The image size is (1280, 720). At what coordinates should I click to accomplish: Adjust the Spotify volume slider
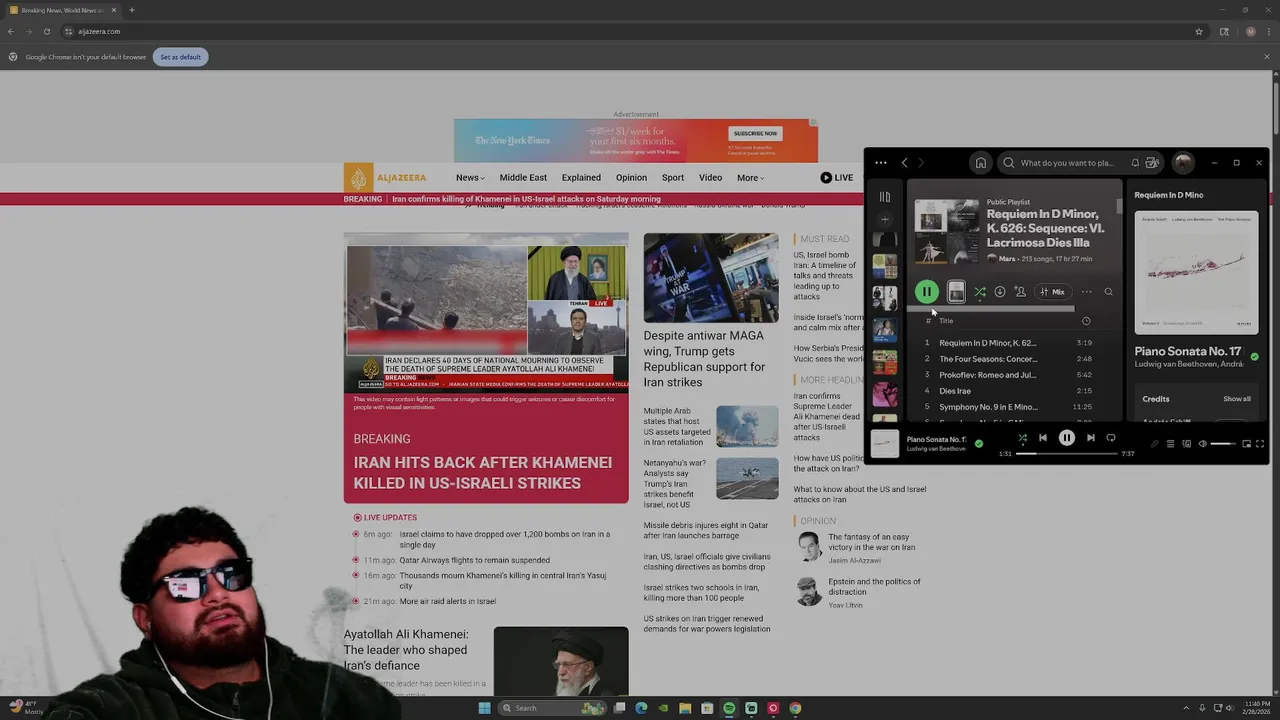click(1224, 444)
